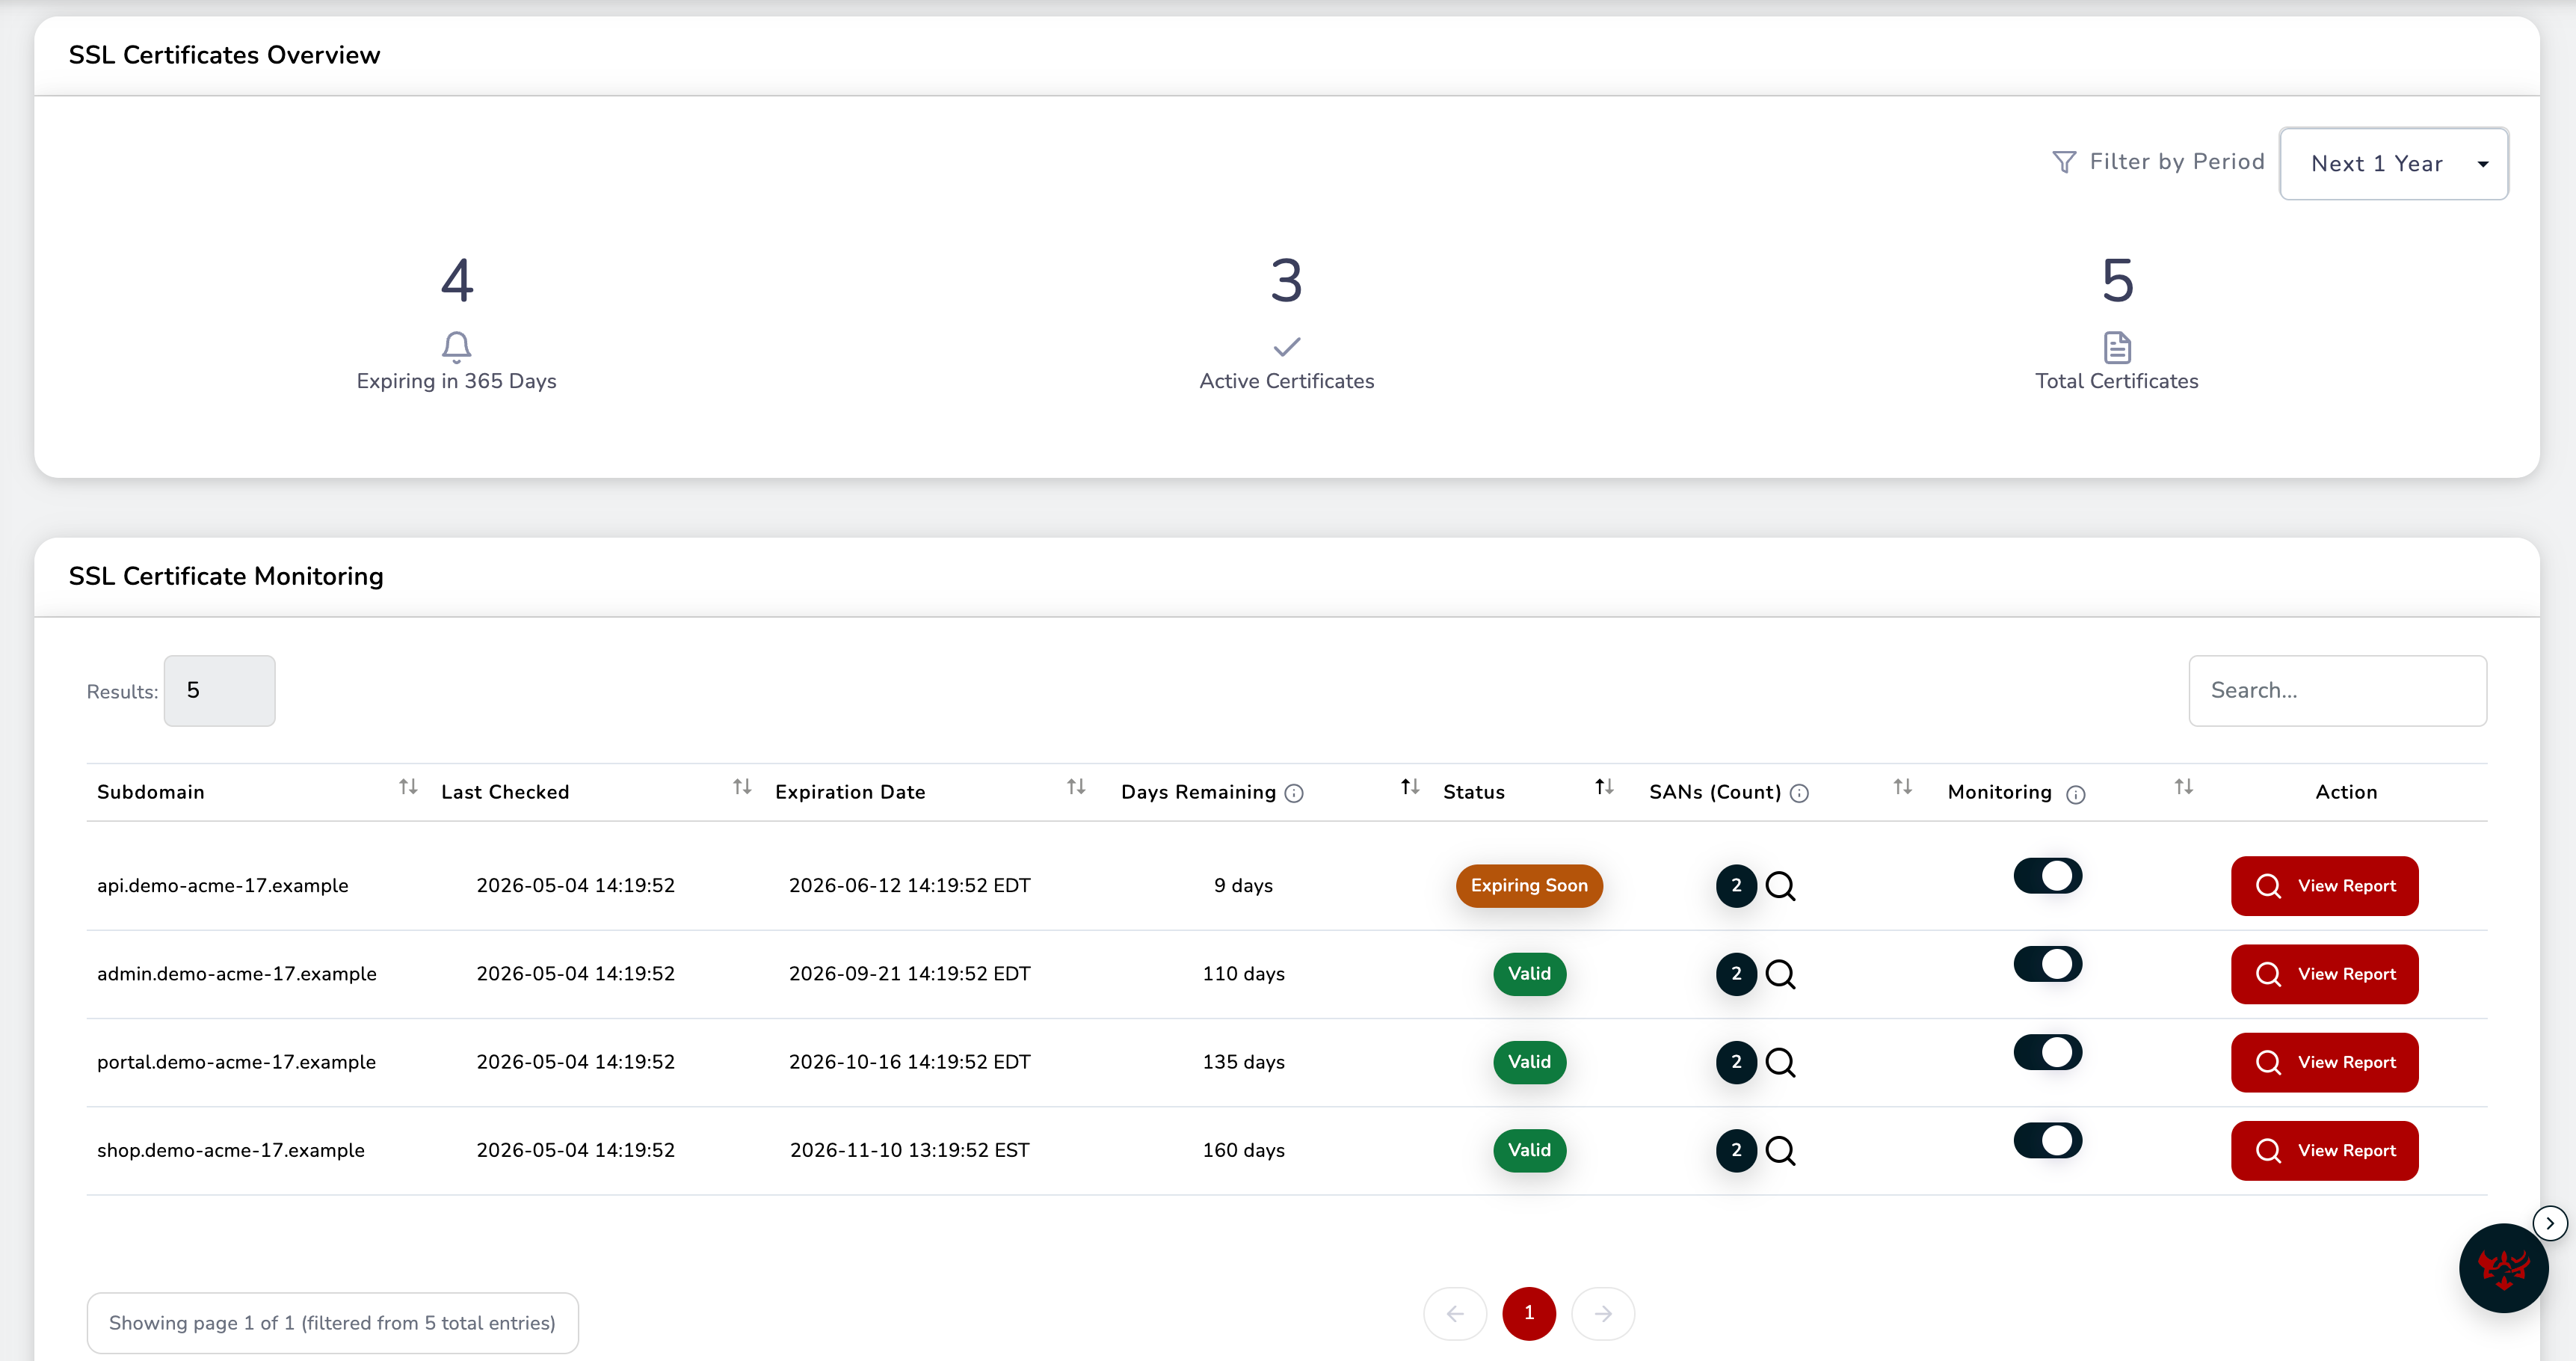Viewport: 2576px width, 1361px height.
Task: Sort by SANs (Count) column arrows
Action: click(1903, 787)
